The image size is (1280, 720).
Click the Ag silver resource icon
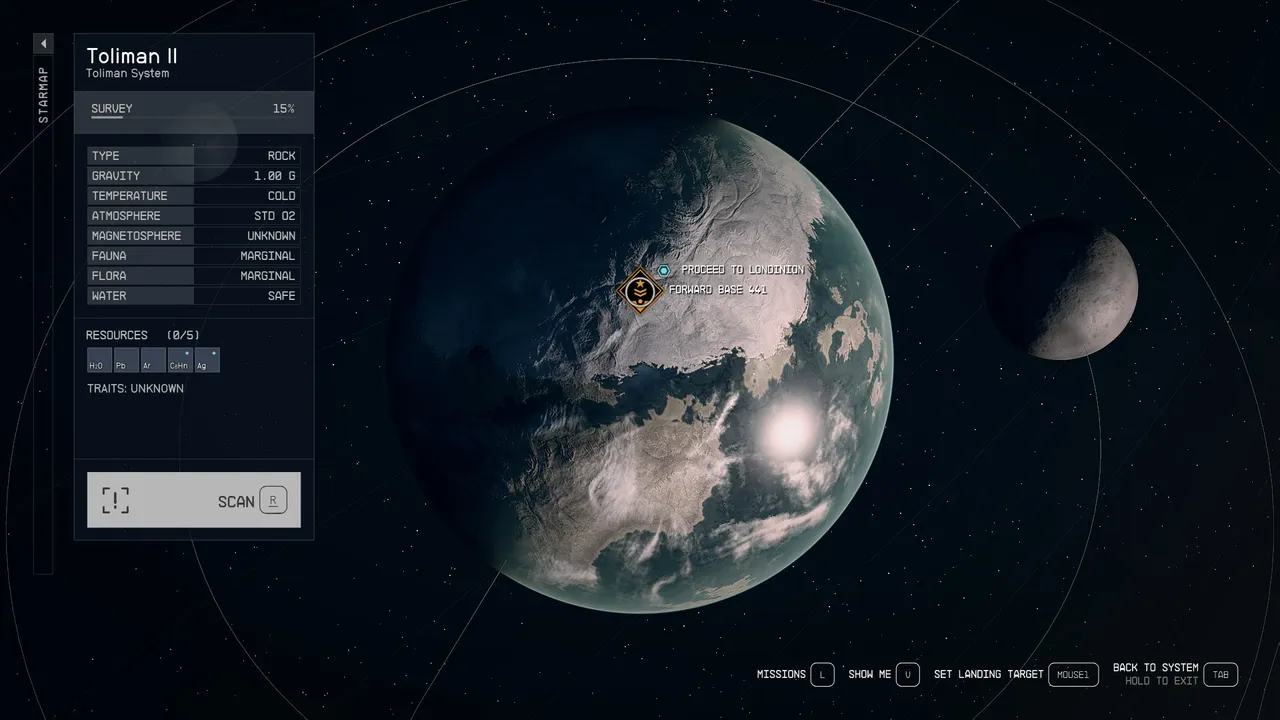tap(207, 360)
